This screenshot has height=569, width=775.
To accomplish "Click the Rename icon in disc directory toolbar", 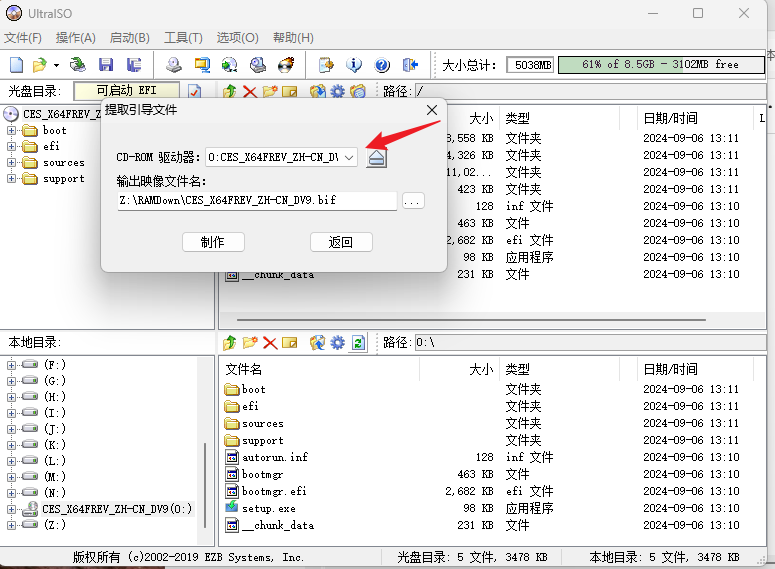I will [290, 91].
